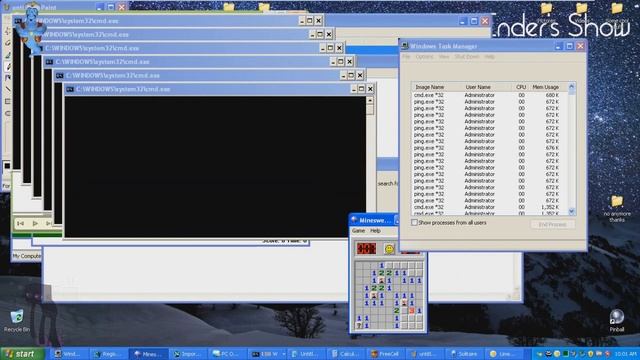Select the Ellipse tool in Paint
This screenshot has height=360, width=640.
coord(8,113)
